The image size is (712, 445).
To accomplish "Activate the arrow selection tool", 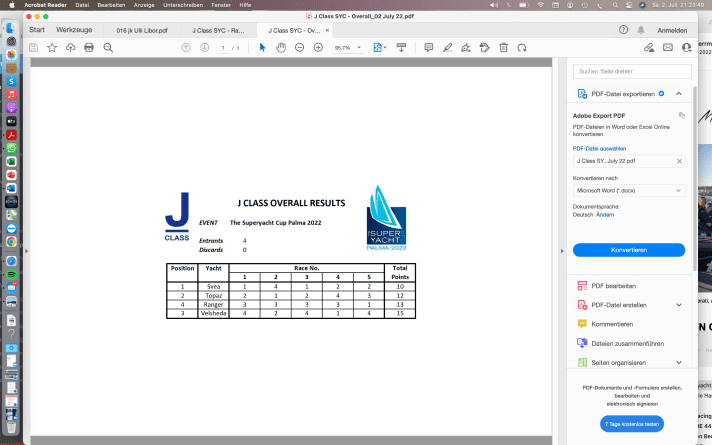I will click(x=263, y=47).
